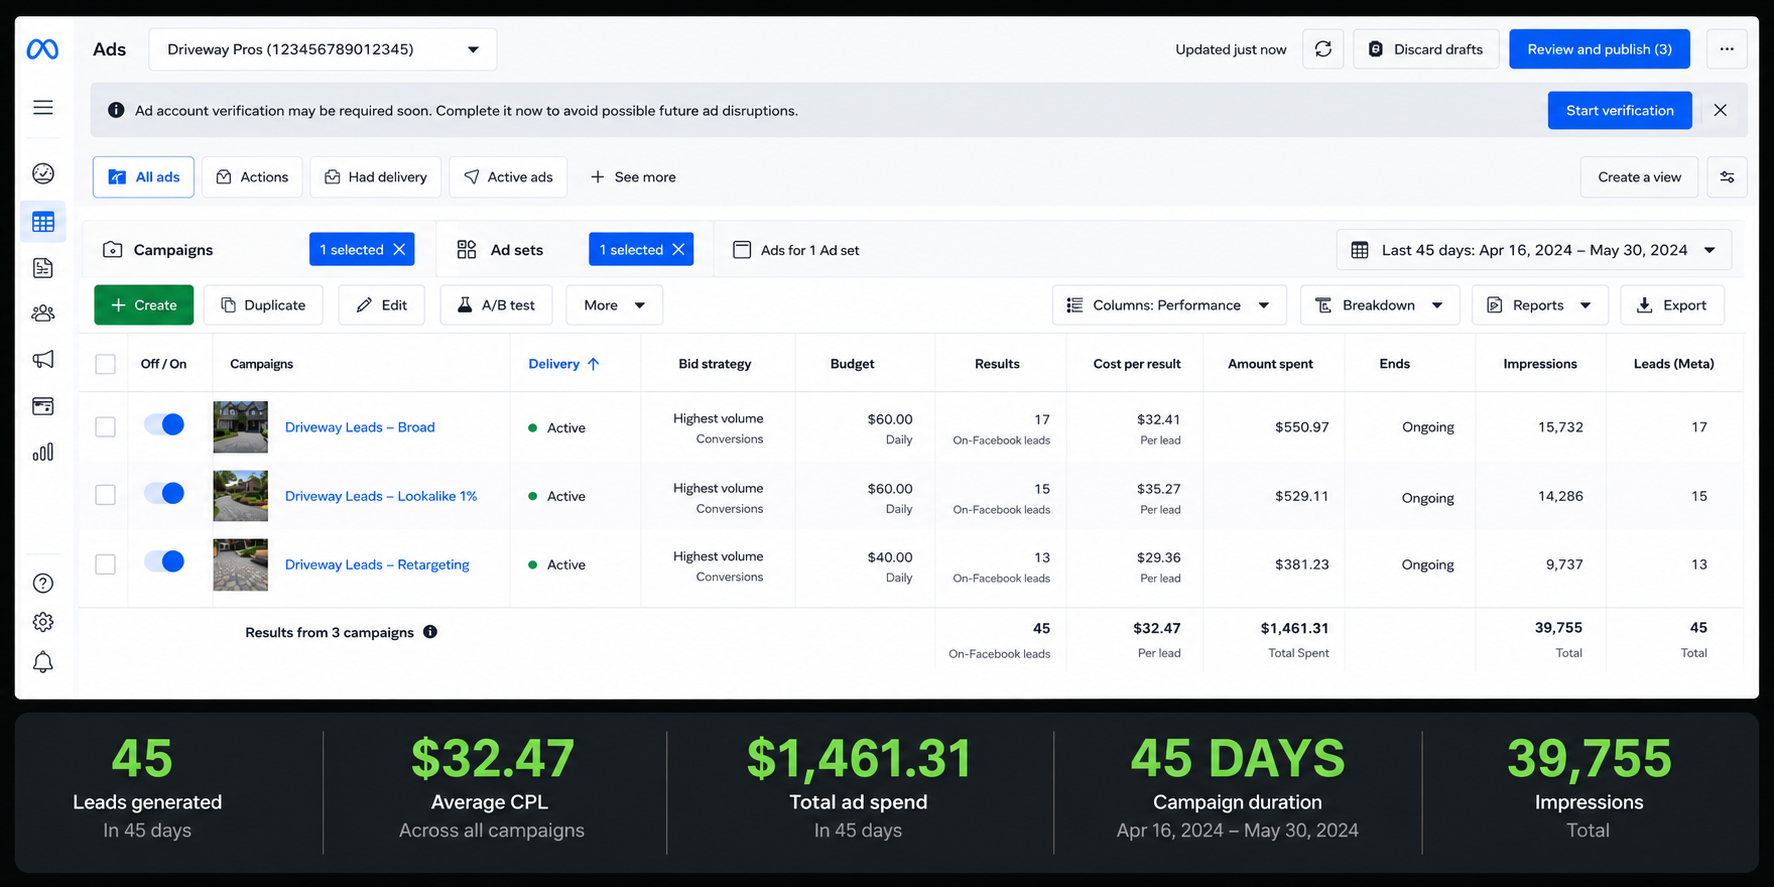Click Review and publish (3)
This screenshot has height=887, width=1774.
pyautogui.click(x=1599, y=49)
